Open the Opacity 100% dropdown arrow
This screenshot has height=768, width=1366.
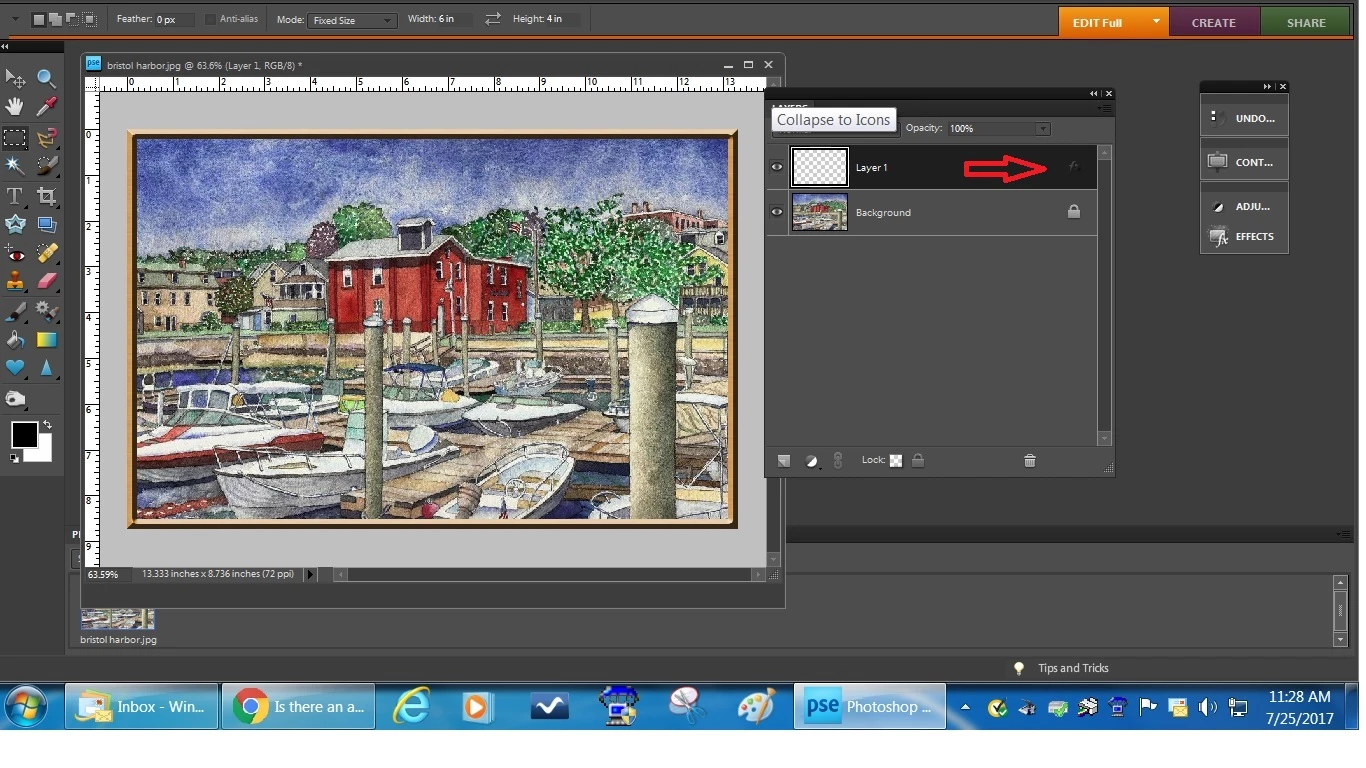click(x=1043, y=129)
